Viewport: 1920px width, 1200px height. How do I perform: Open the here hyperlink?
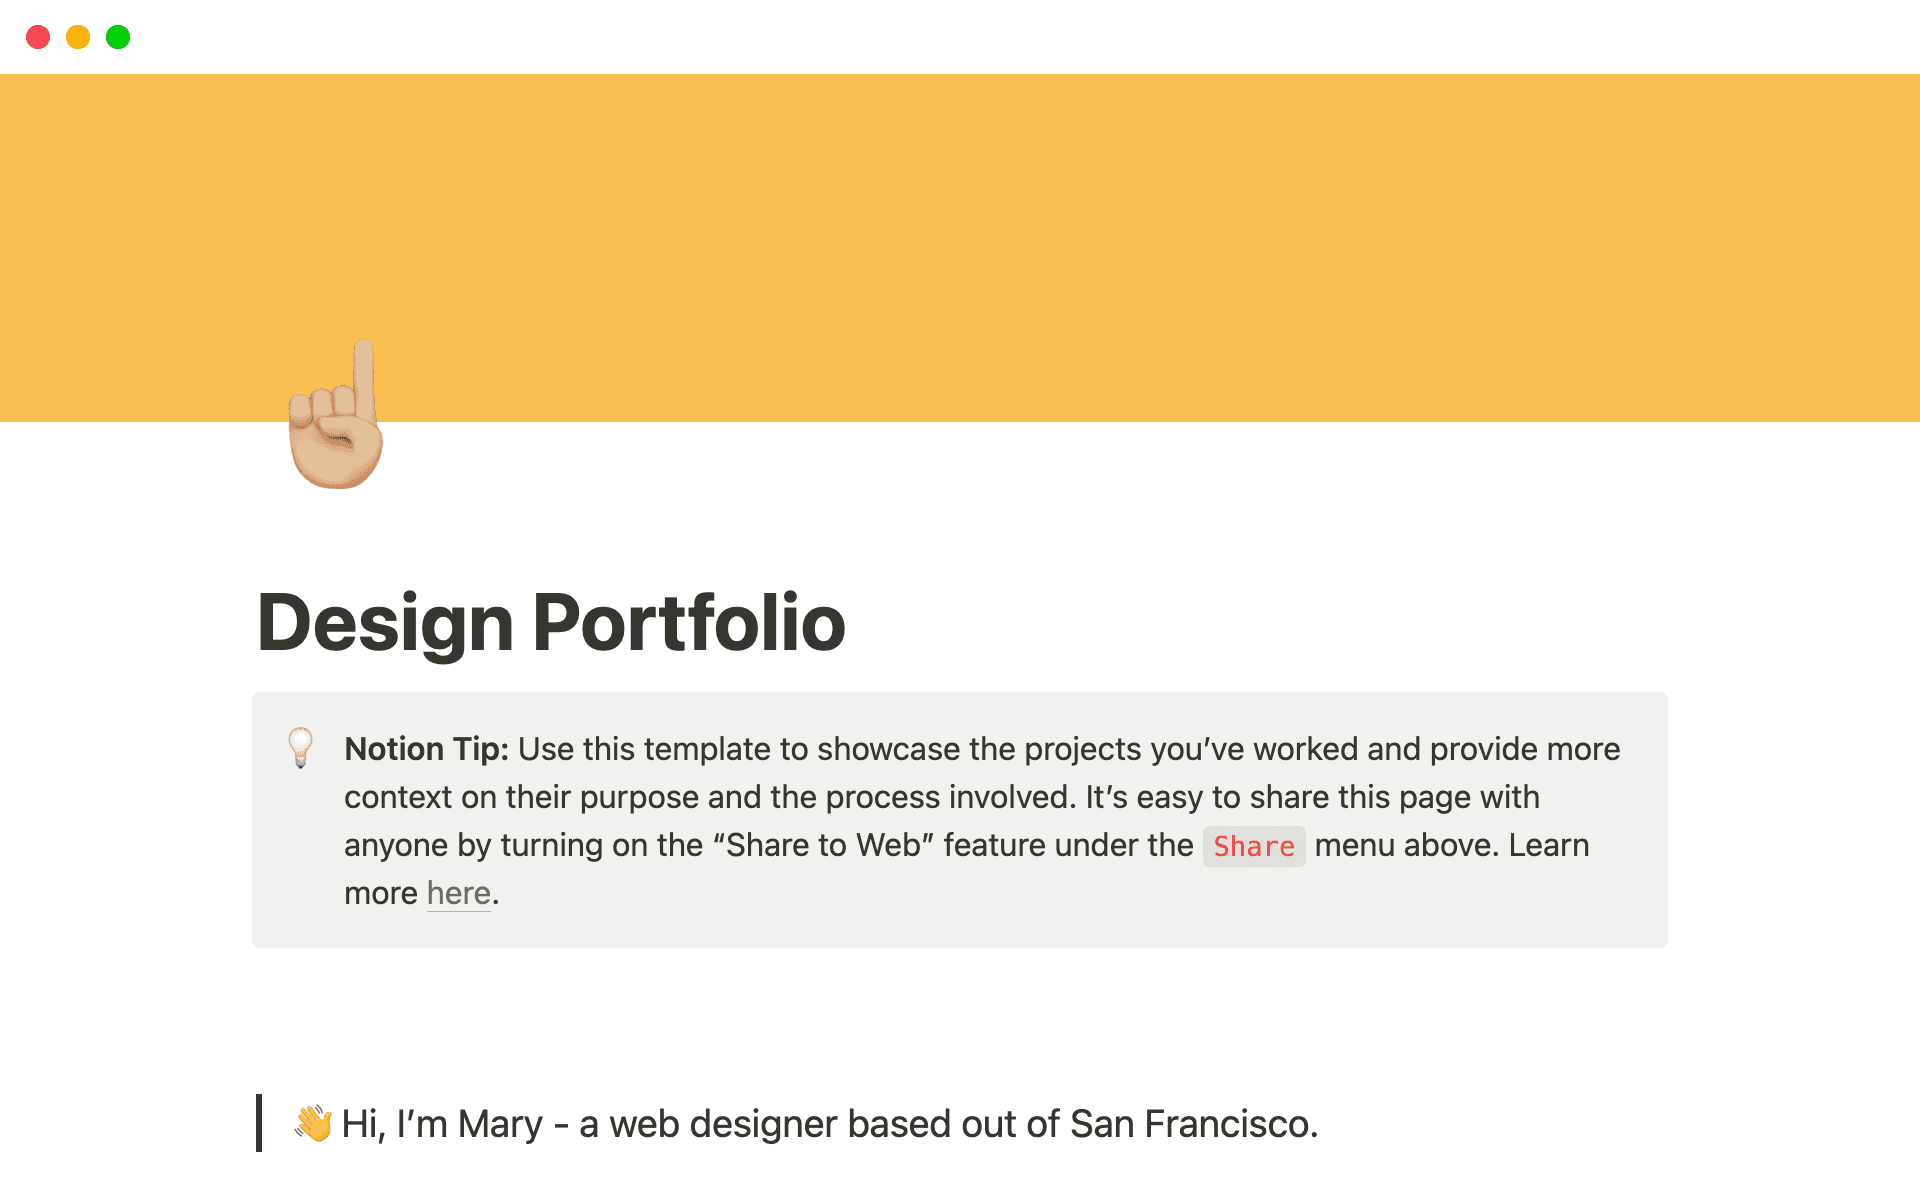[458, 893]
